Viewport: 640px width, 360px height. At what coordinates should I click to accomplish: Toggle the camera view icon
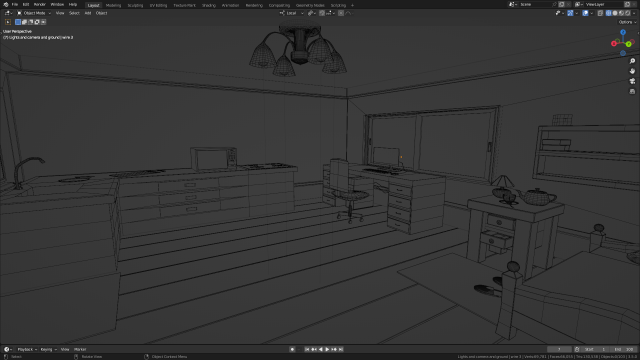pos(632,81)
